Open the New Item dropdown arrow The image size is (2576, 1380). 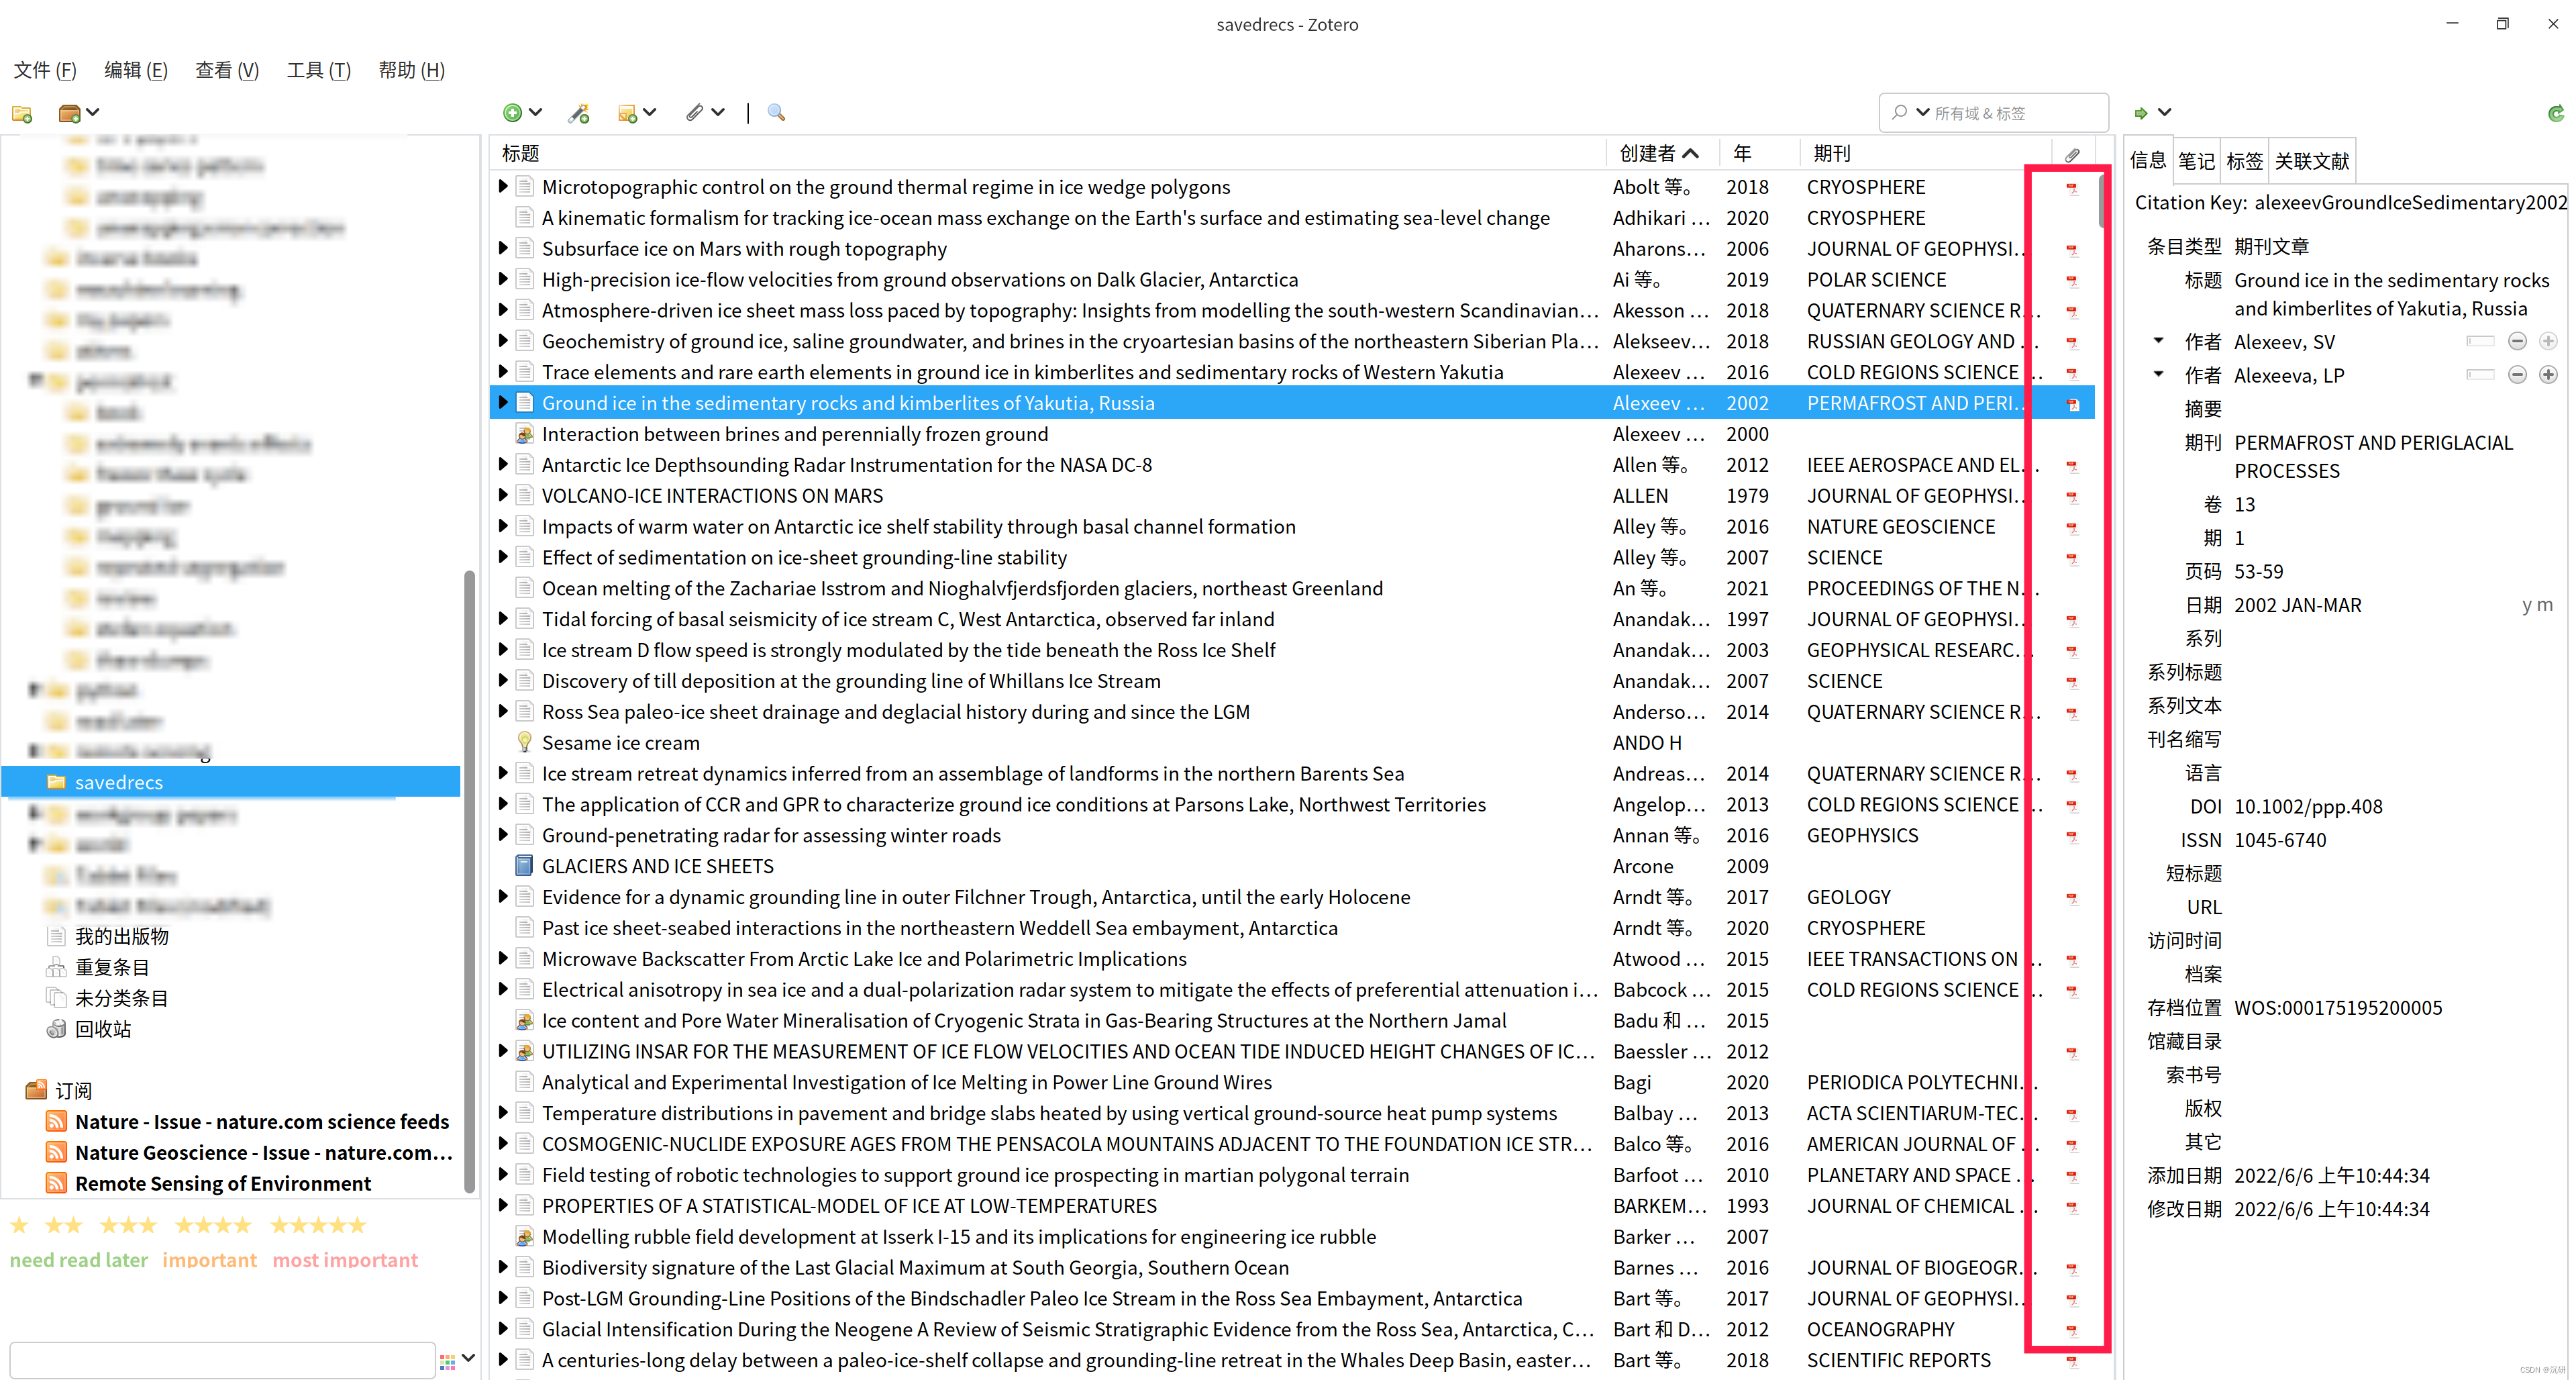(536, 113)
